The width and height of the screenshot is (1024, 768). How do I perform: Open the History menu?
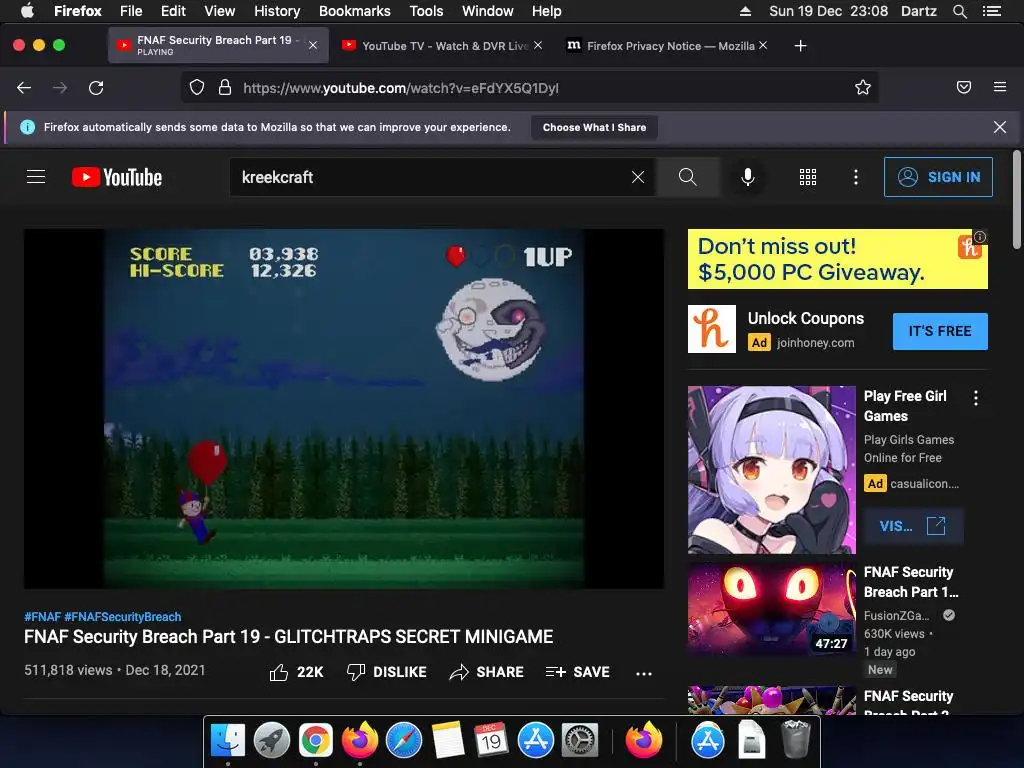(x=277, y=11)
